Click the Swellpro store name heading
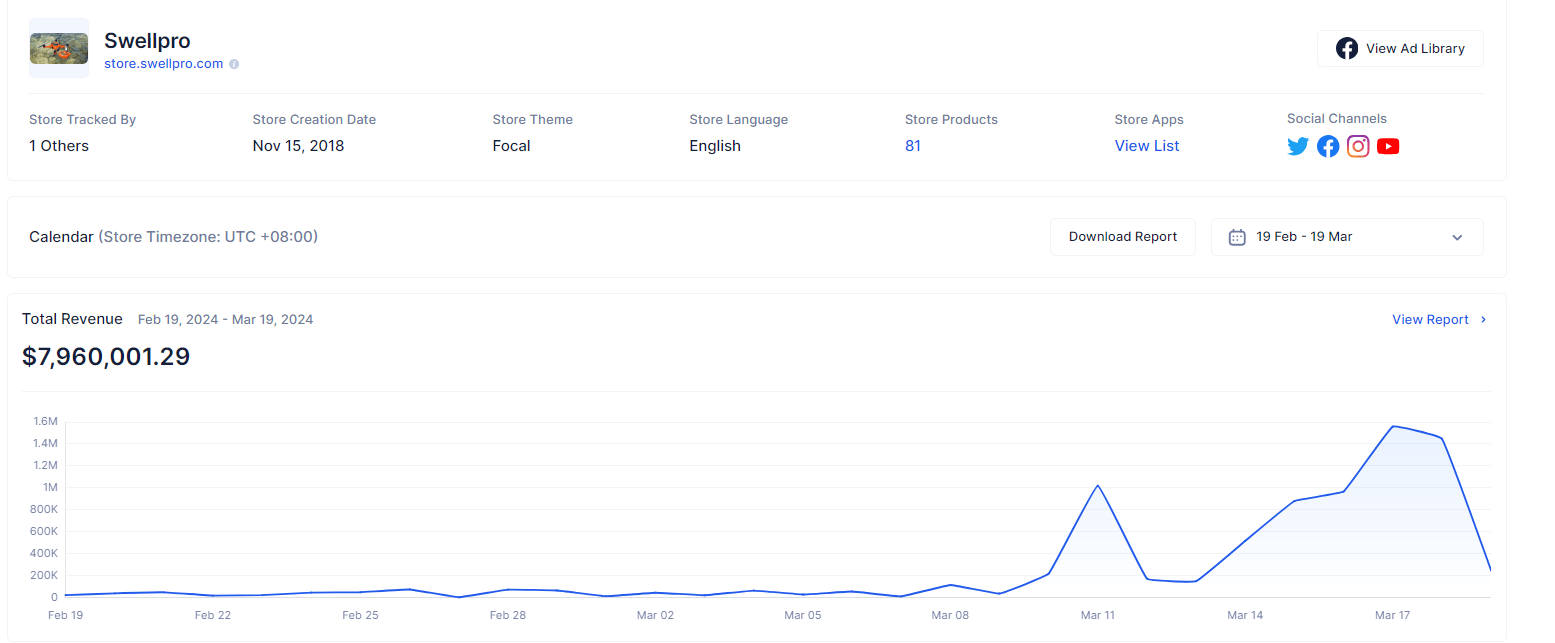 [147, 41]
